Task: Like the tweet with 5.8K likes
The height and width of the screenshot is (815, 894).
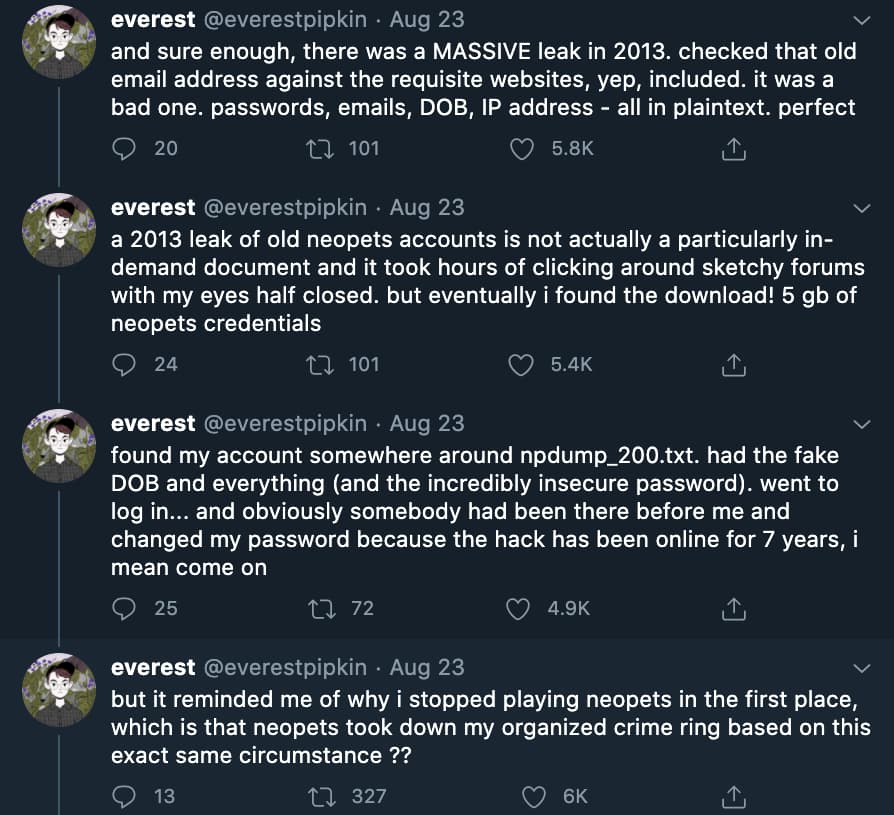Action: [x=523, y=149]
